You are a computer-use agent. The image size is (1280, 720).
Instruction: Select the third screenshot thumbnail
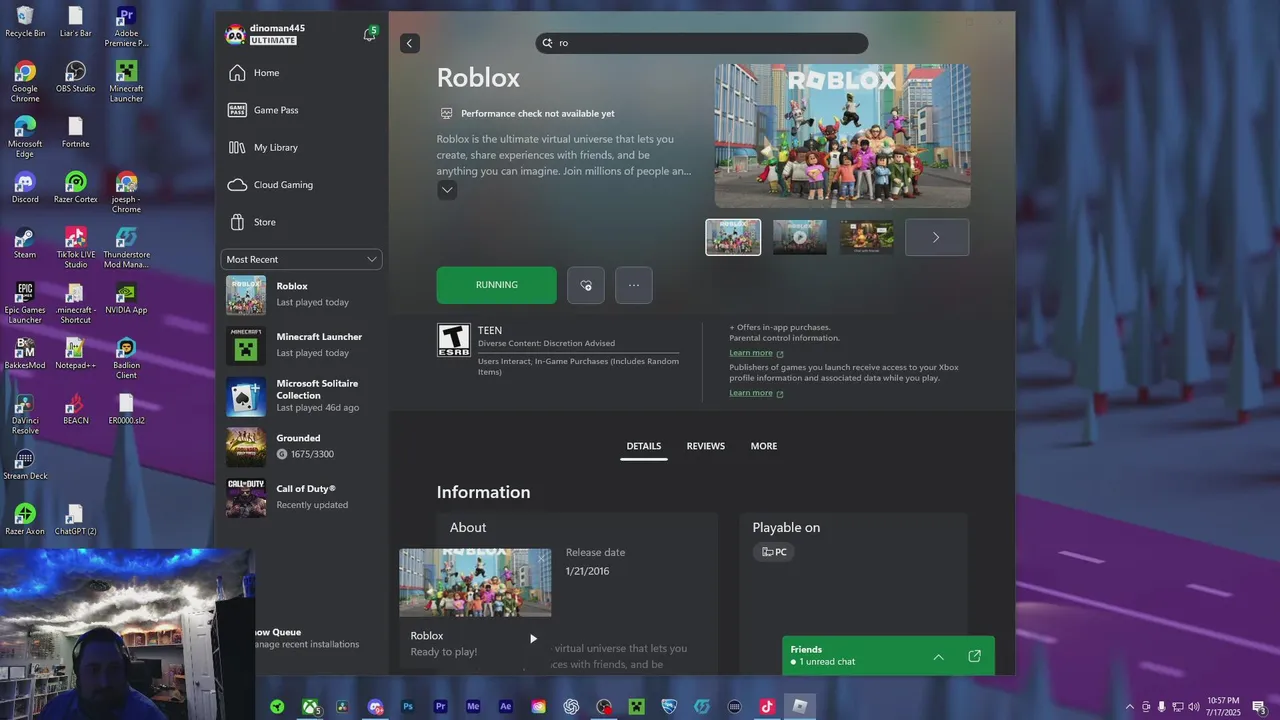(x=867, y=237)
